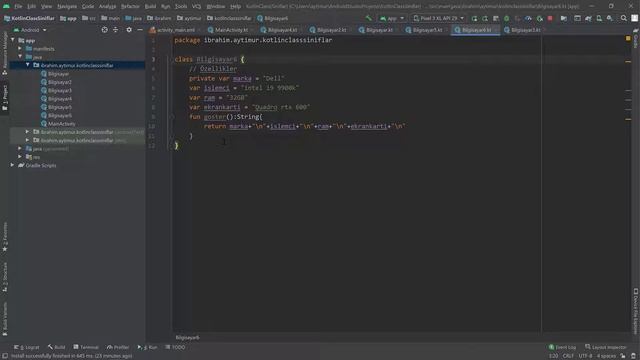Click the 4 spaces indent setting
This screenshot has height=360, width=640.
click(x=606, y=356)
